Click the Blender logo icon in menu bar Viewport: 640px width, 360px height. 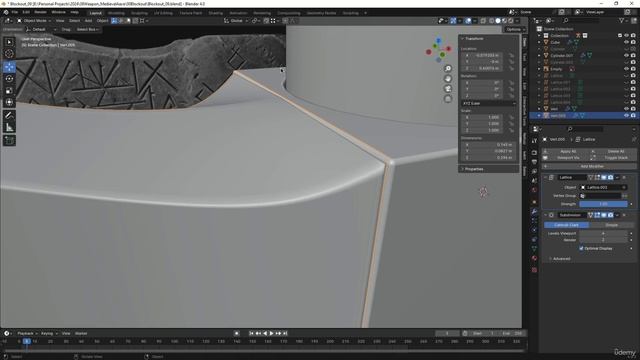coord(6,12)
